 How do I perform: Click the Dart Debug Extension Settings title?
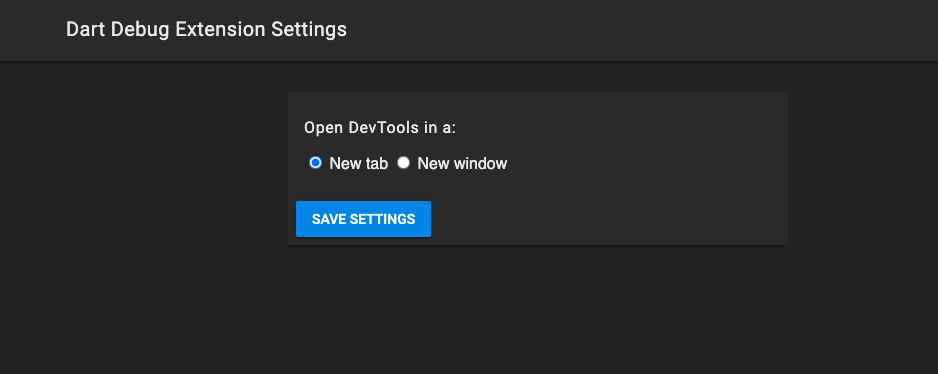coord(206,29)
